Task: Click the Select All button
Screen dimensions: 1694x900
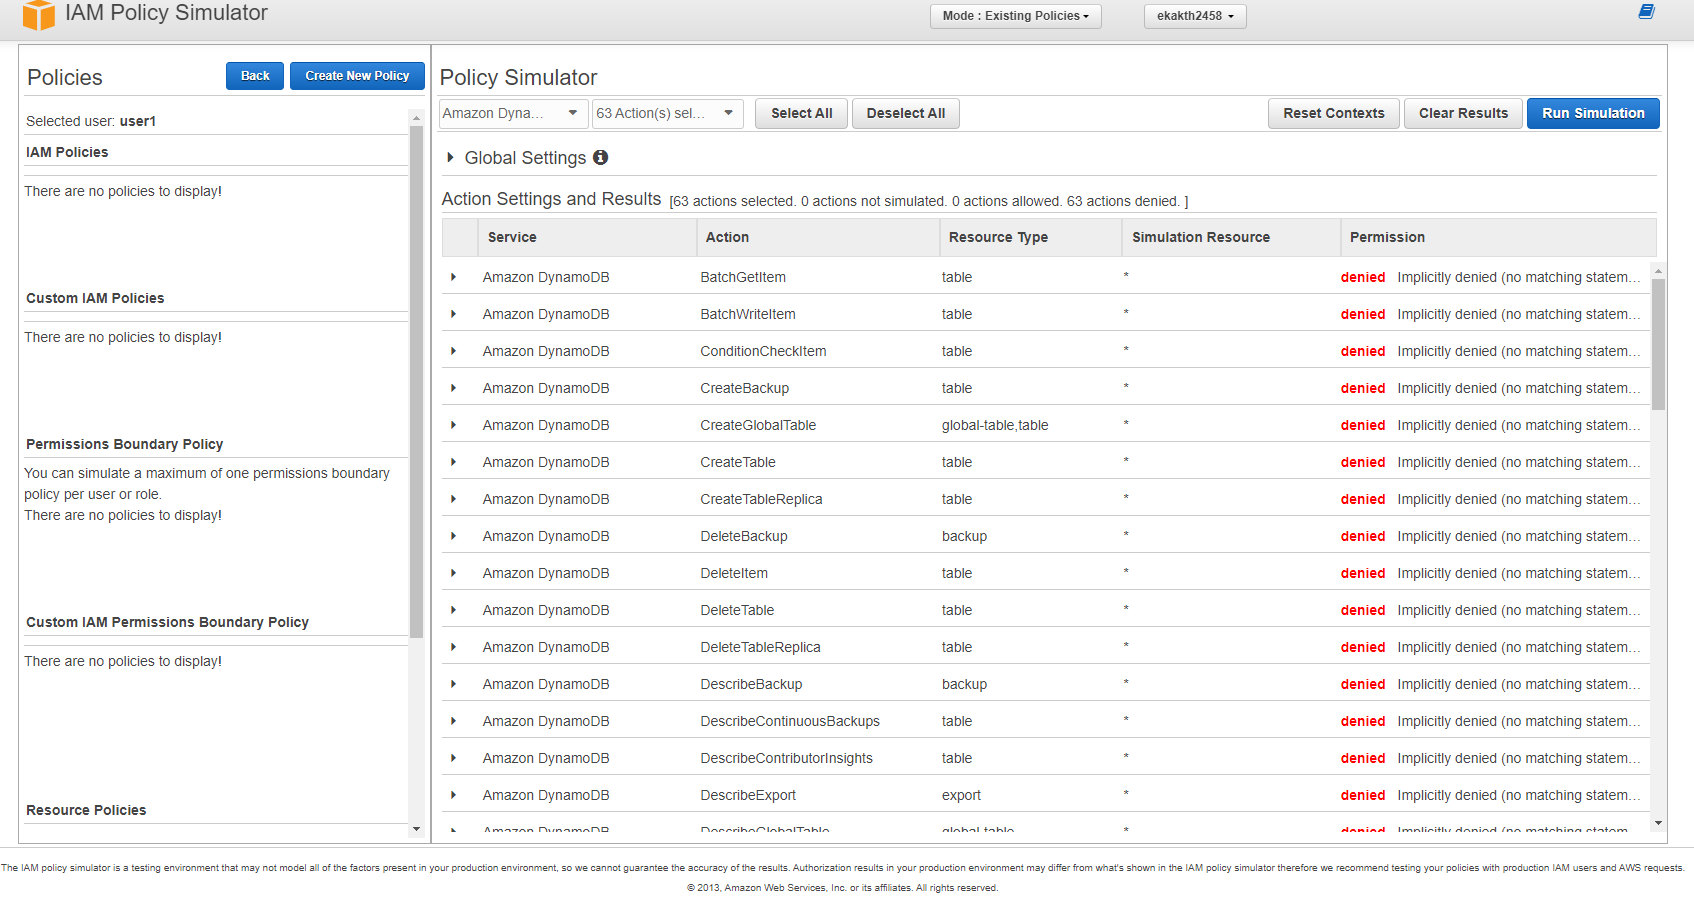Action: [x=802, y=113]
